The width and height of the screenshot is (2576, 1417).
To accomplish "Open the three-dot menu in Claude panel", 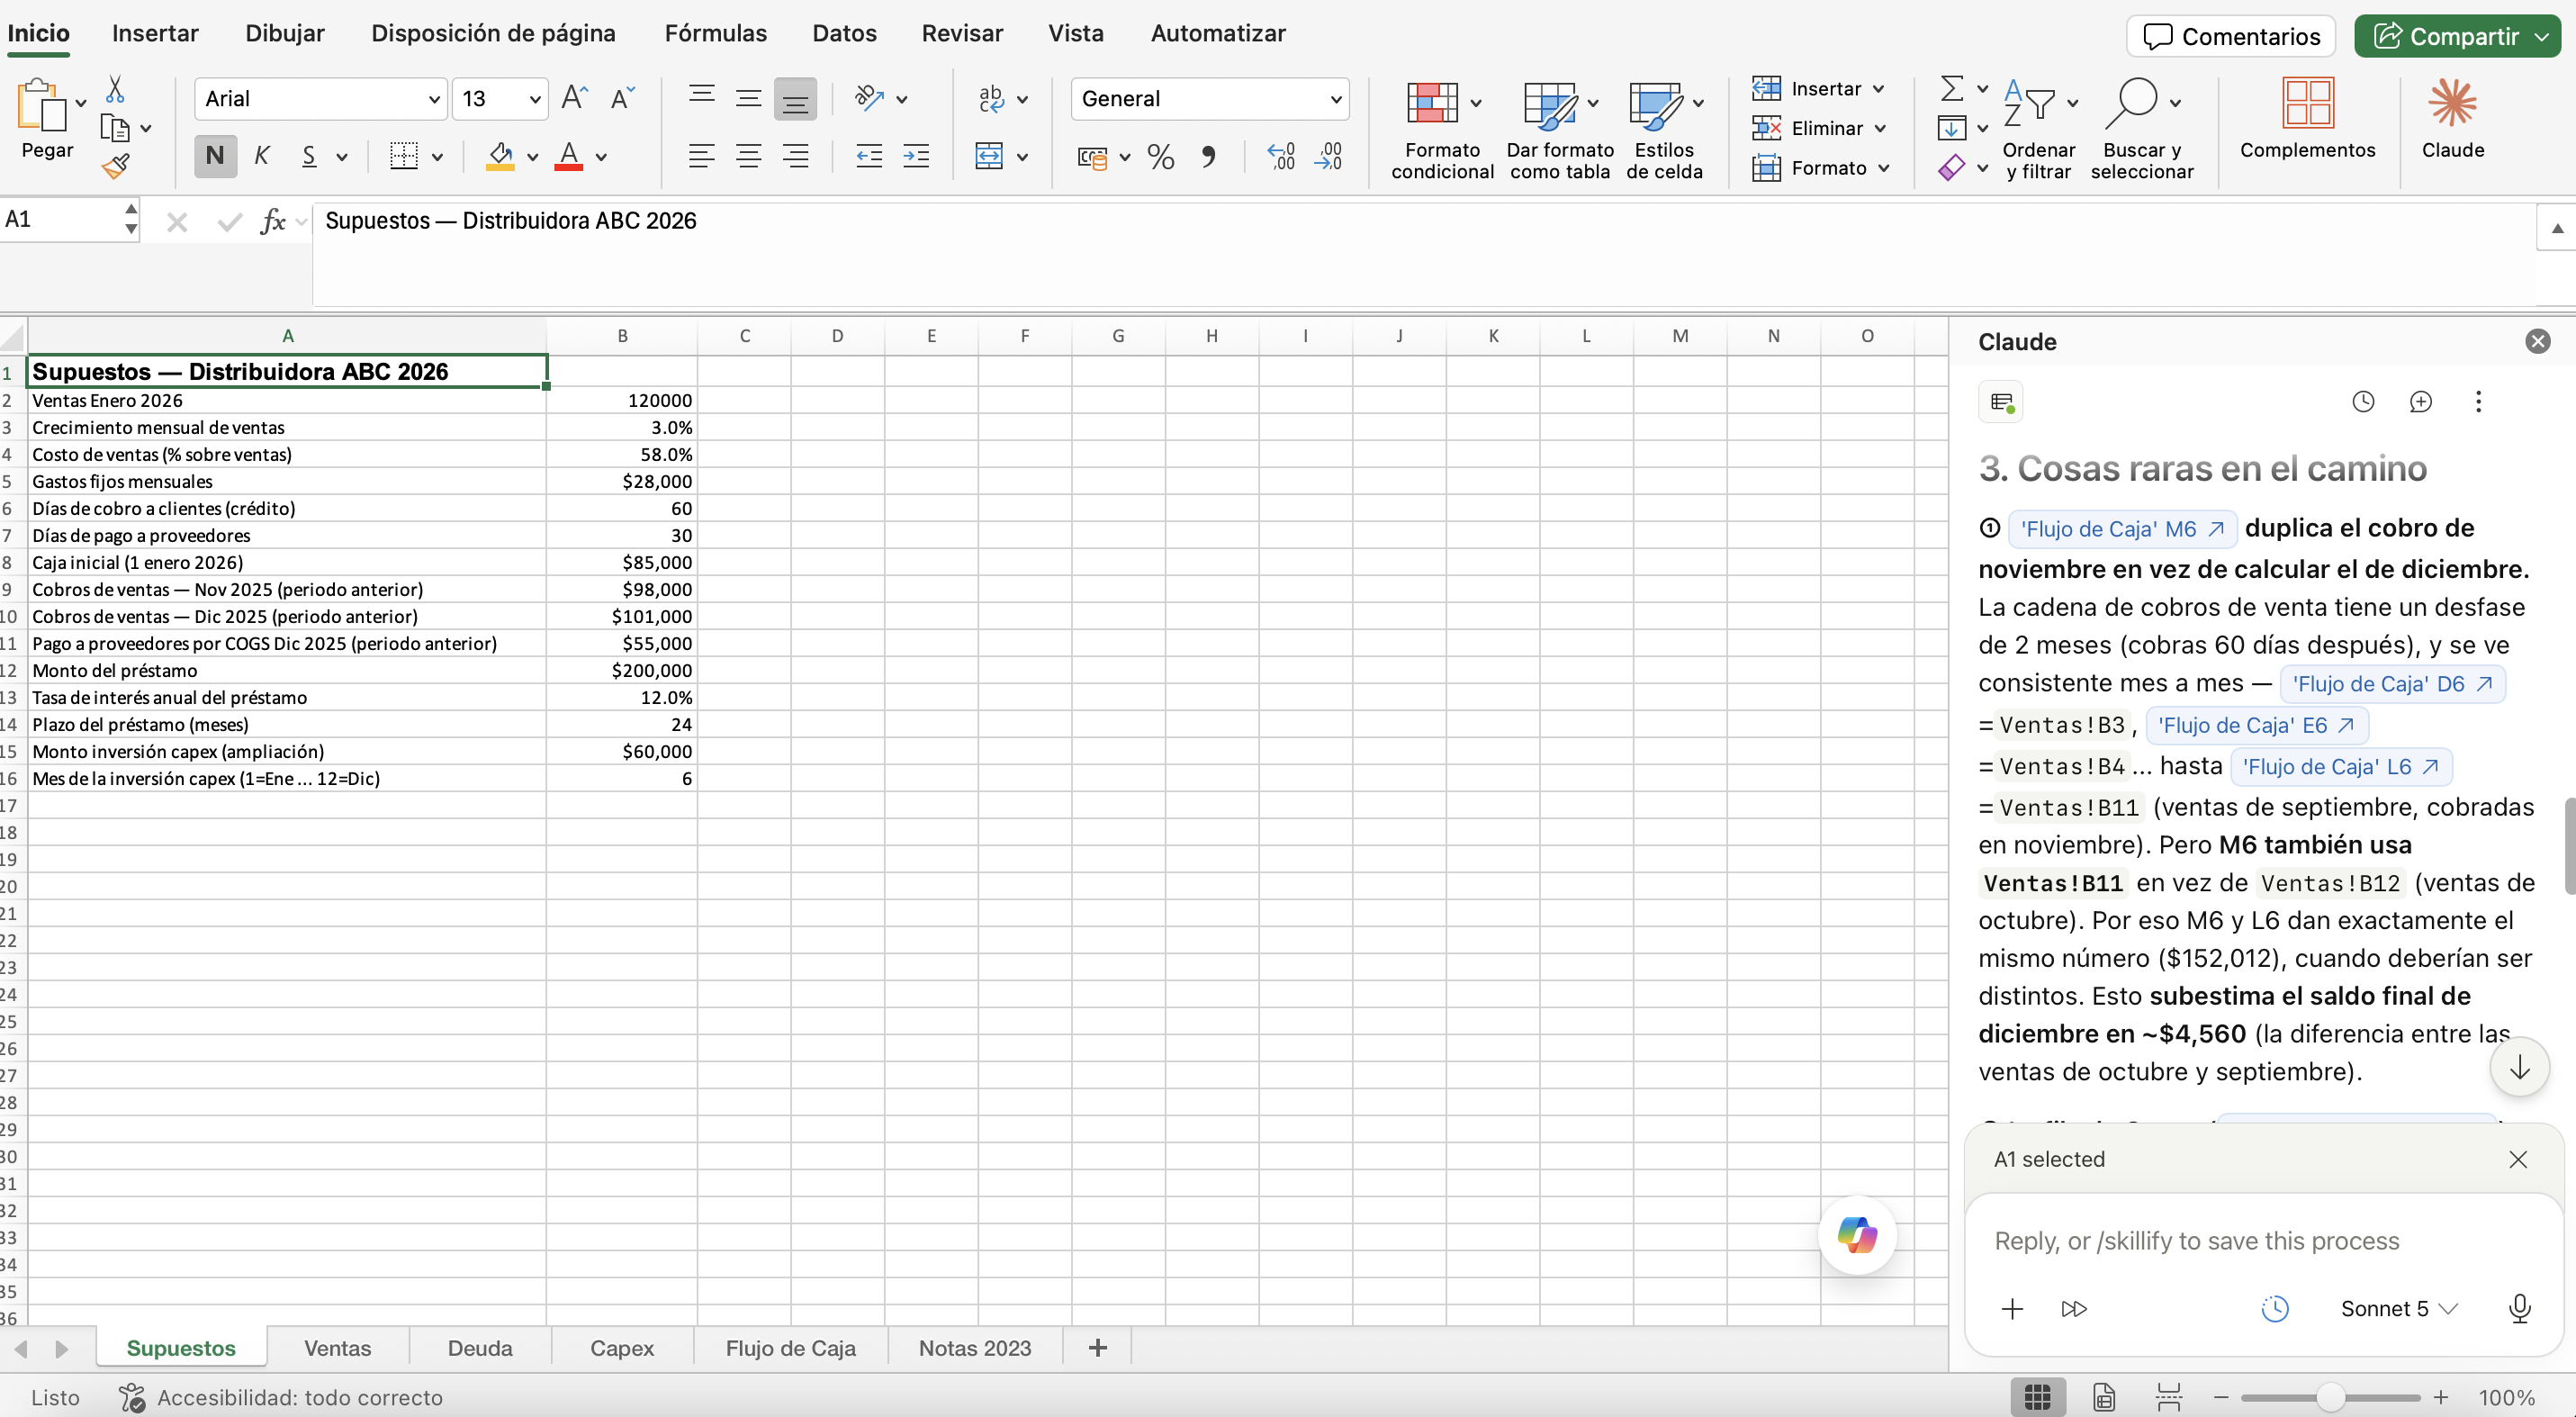I will pos(2478,402).
